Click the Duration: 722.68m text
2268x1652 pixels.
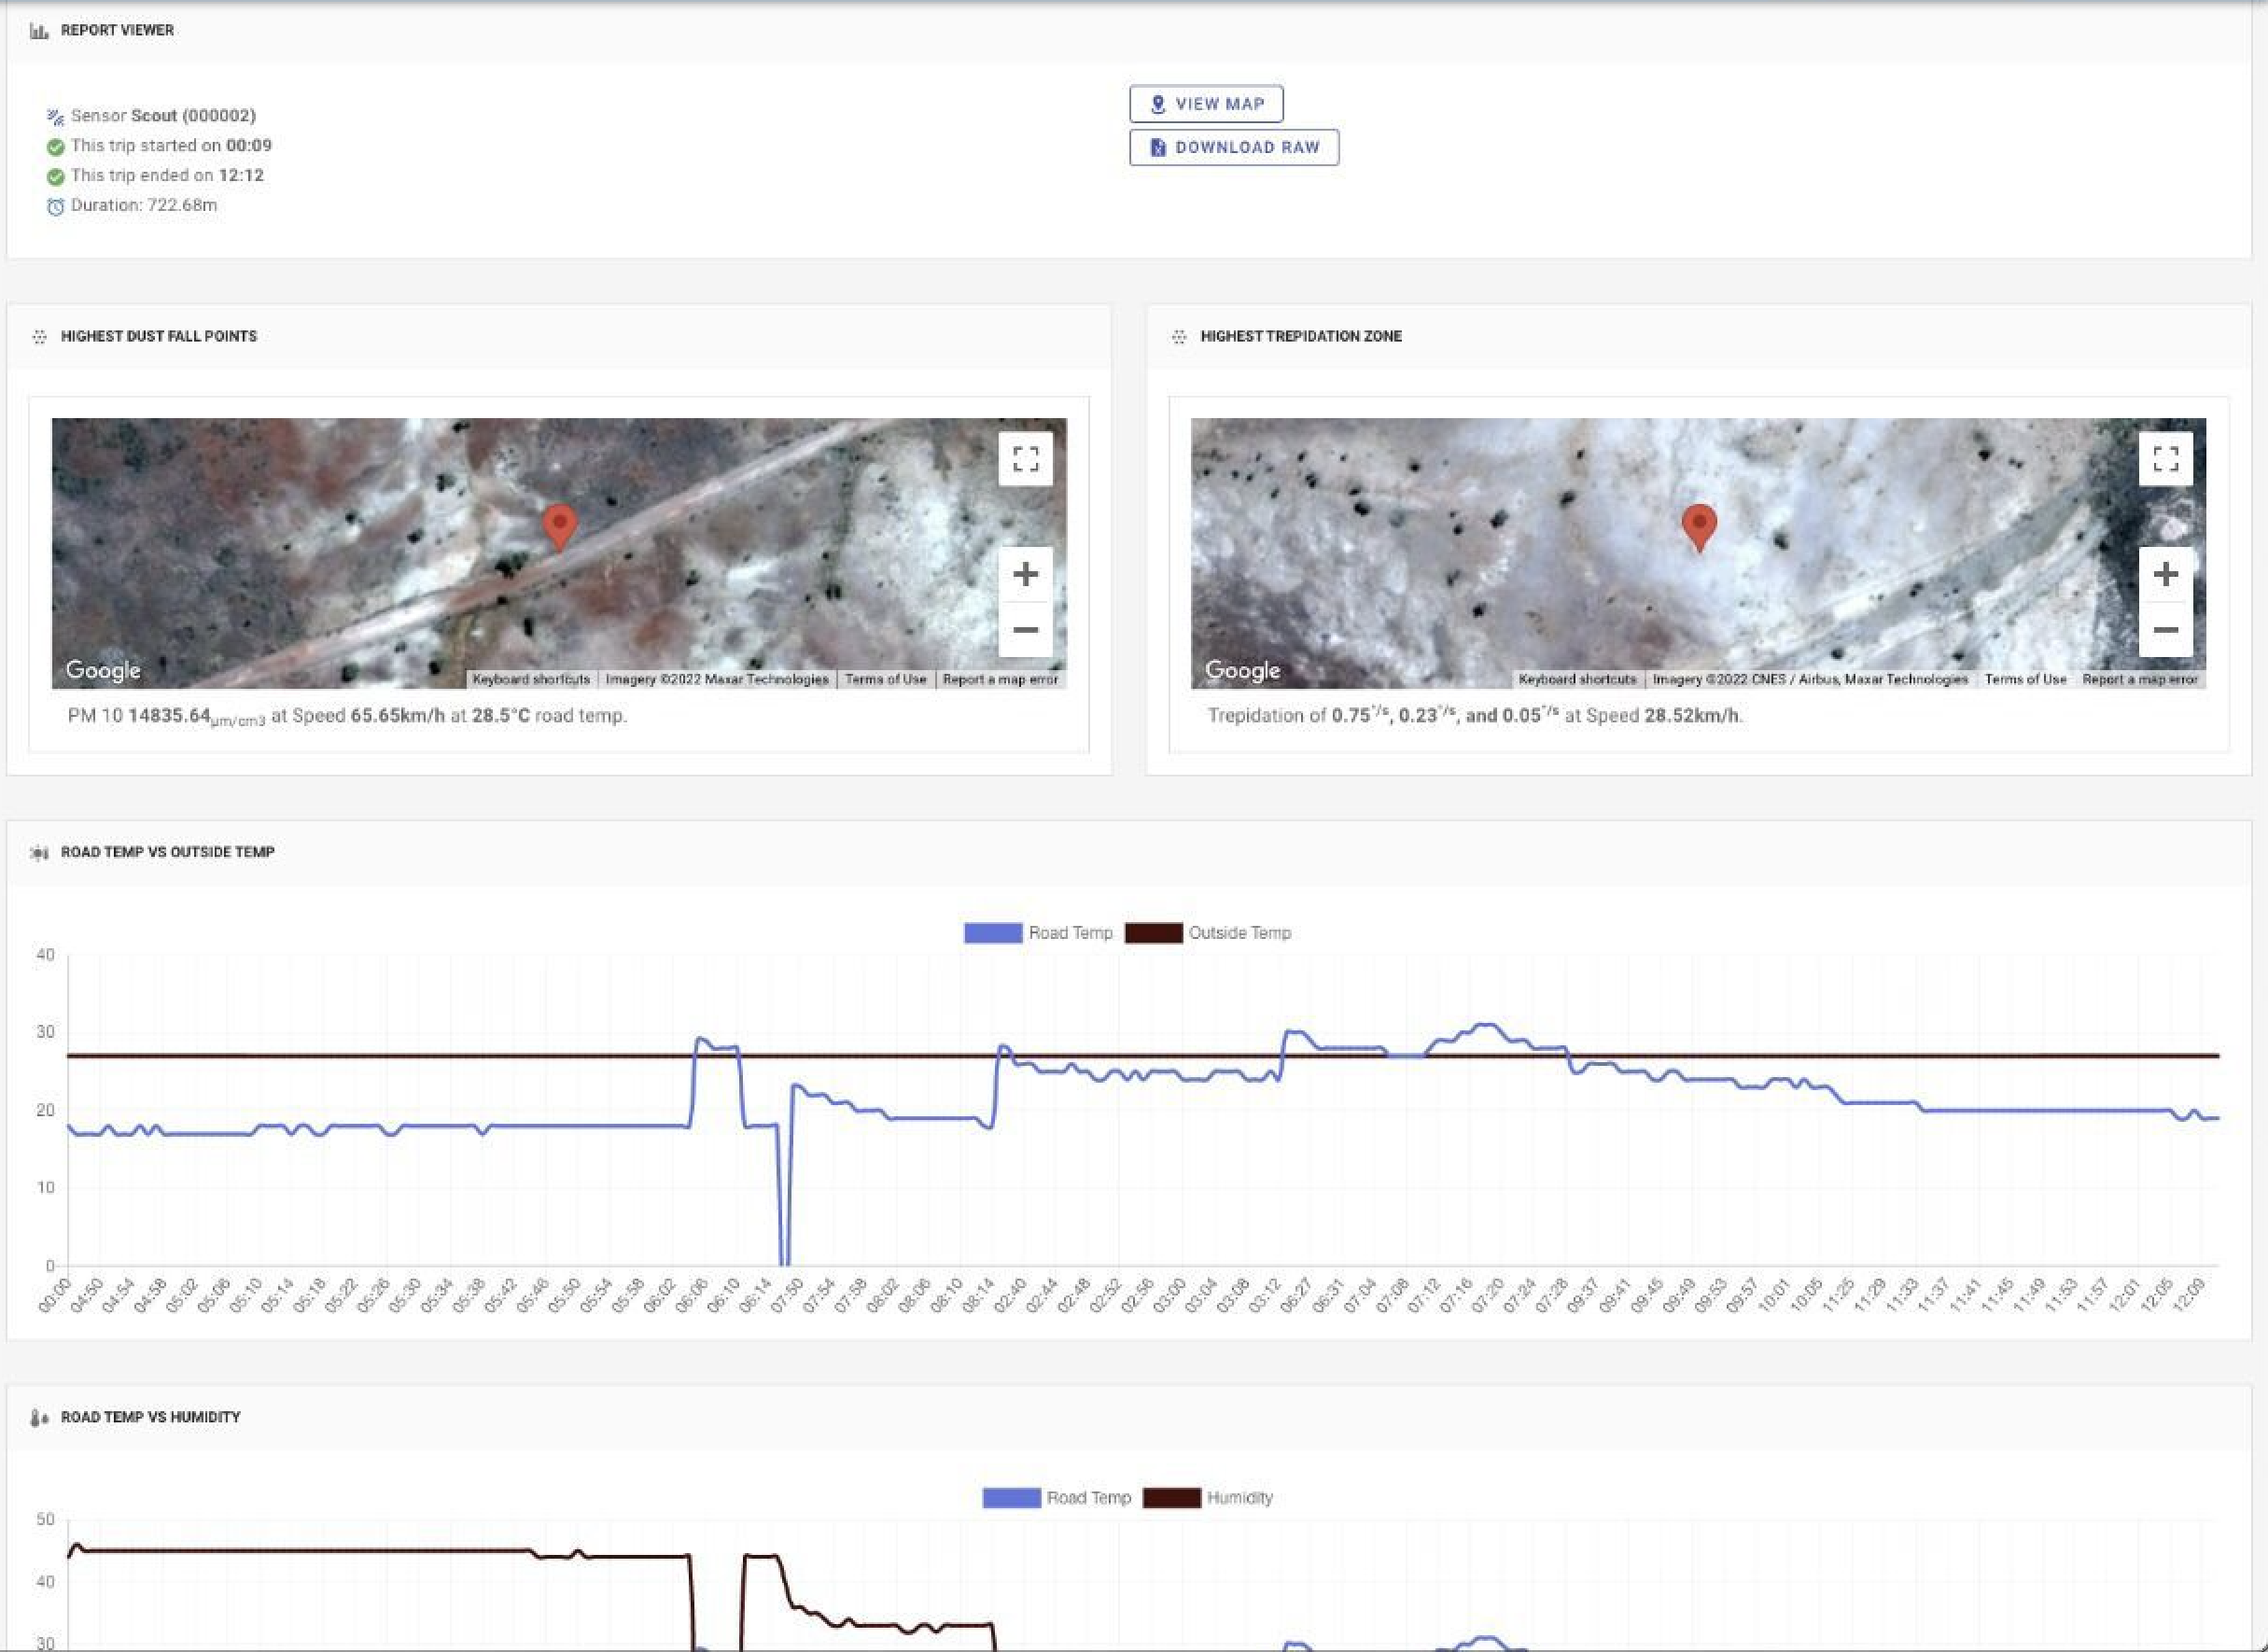pyautogui.click(x=144, y=205)
